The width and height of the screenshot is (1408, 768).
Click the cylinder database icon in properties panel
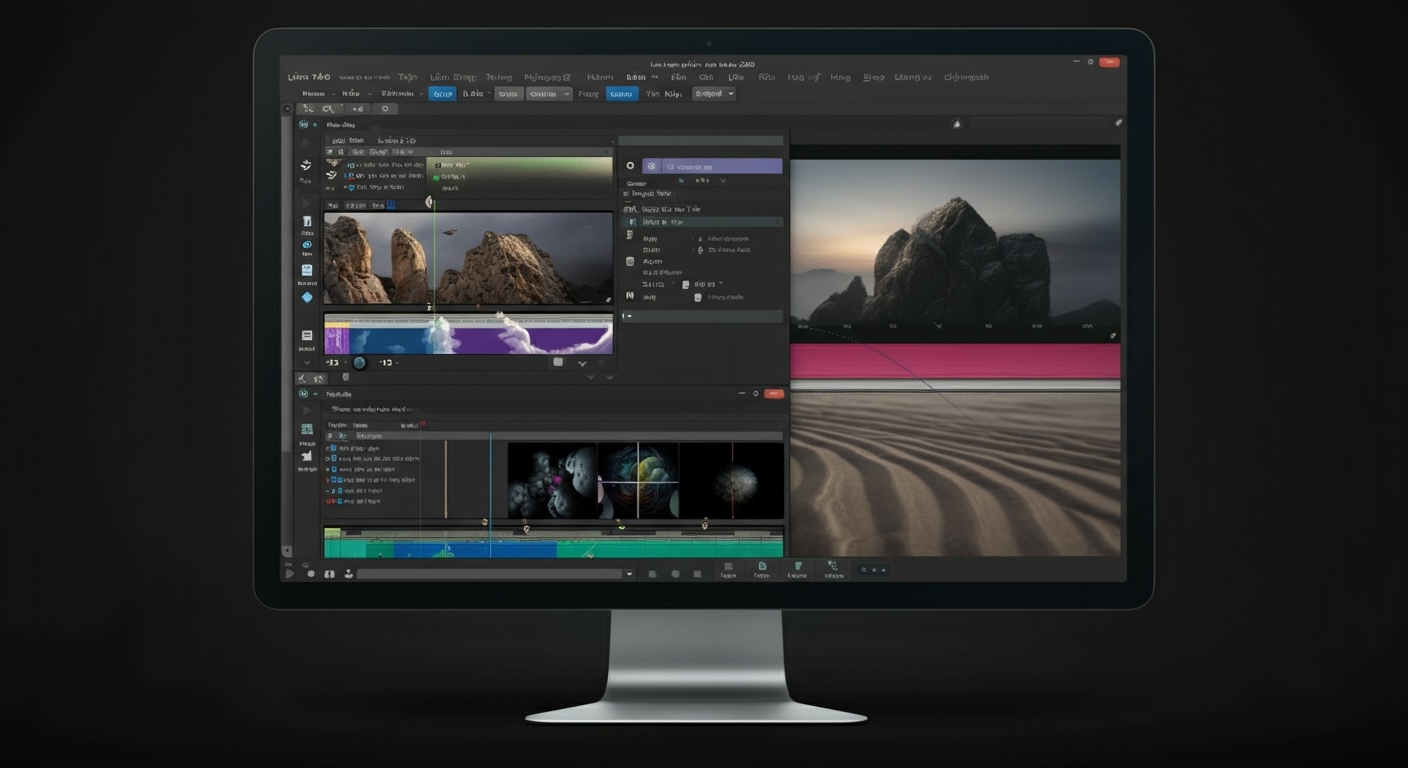[630, 261]
